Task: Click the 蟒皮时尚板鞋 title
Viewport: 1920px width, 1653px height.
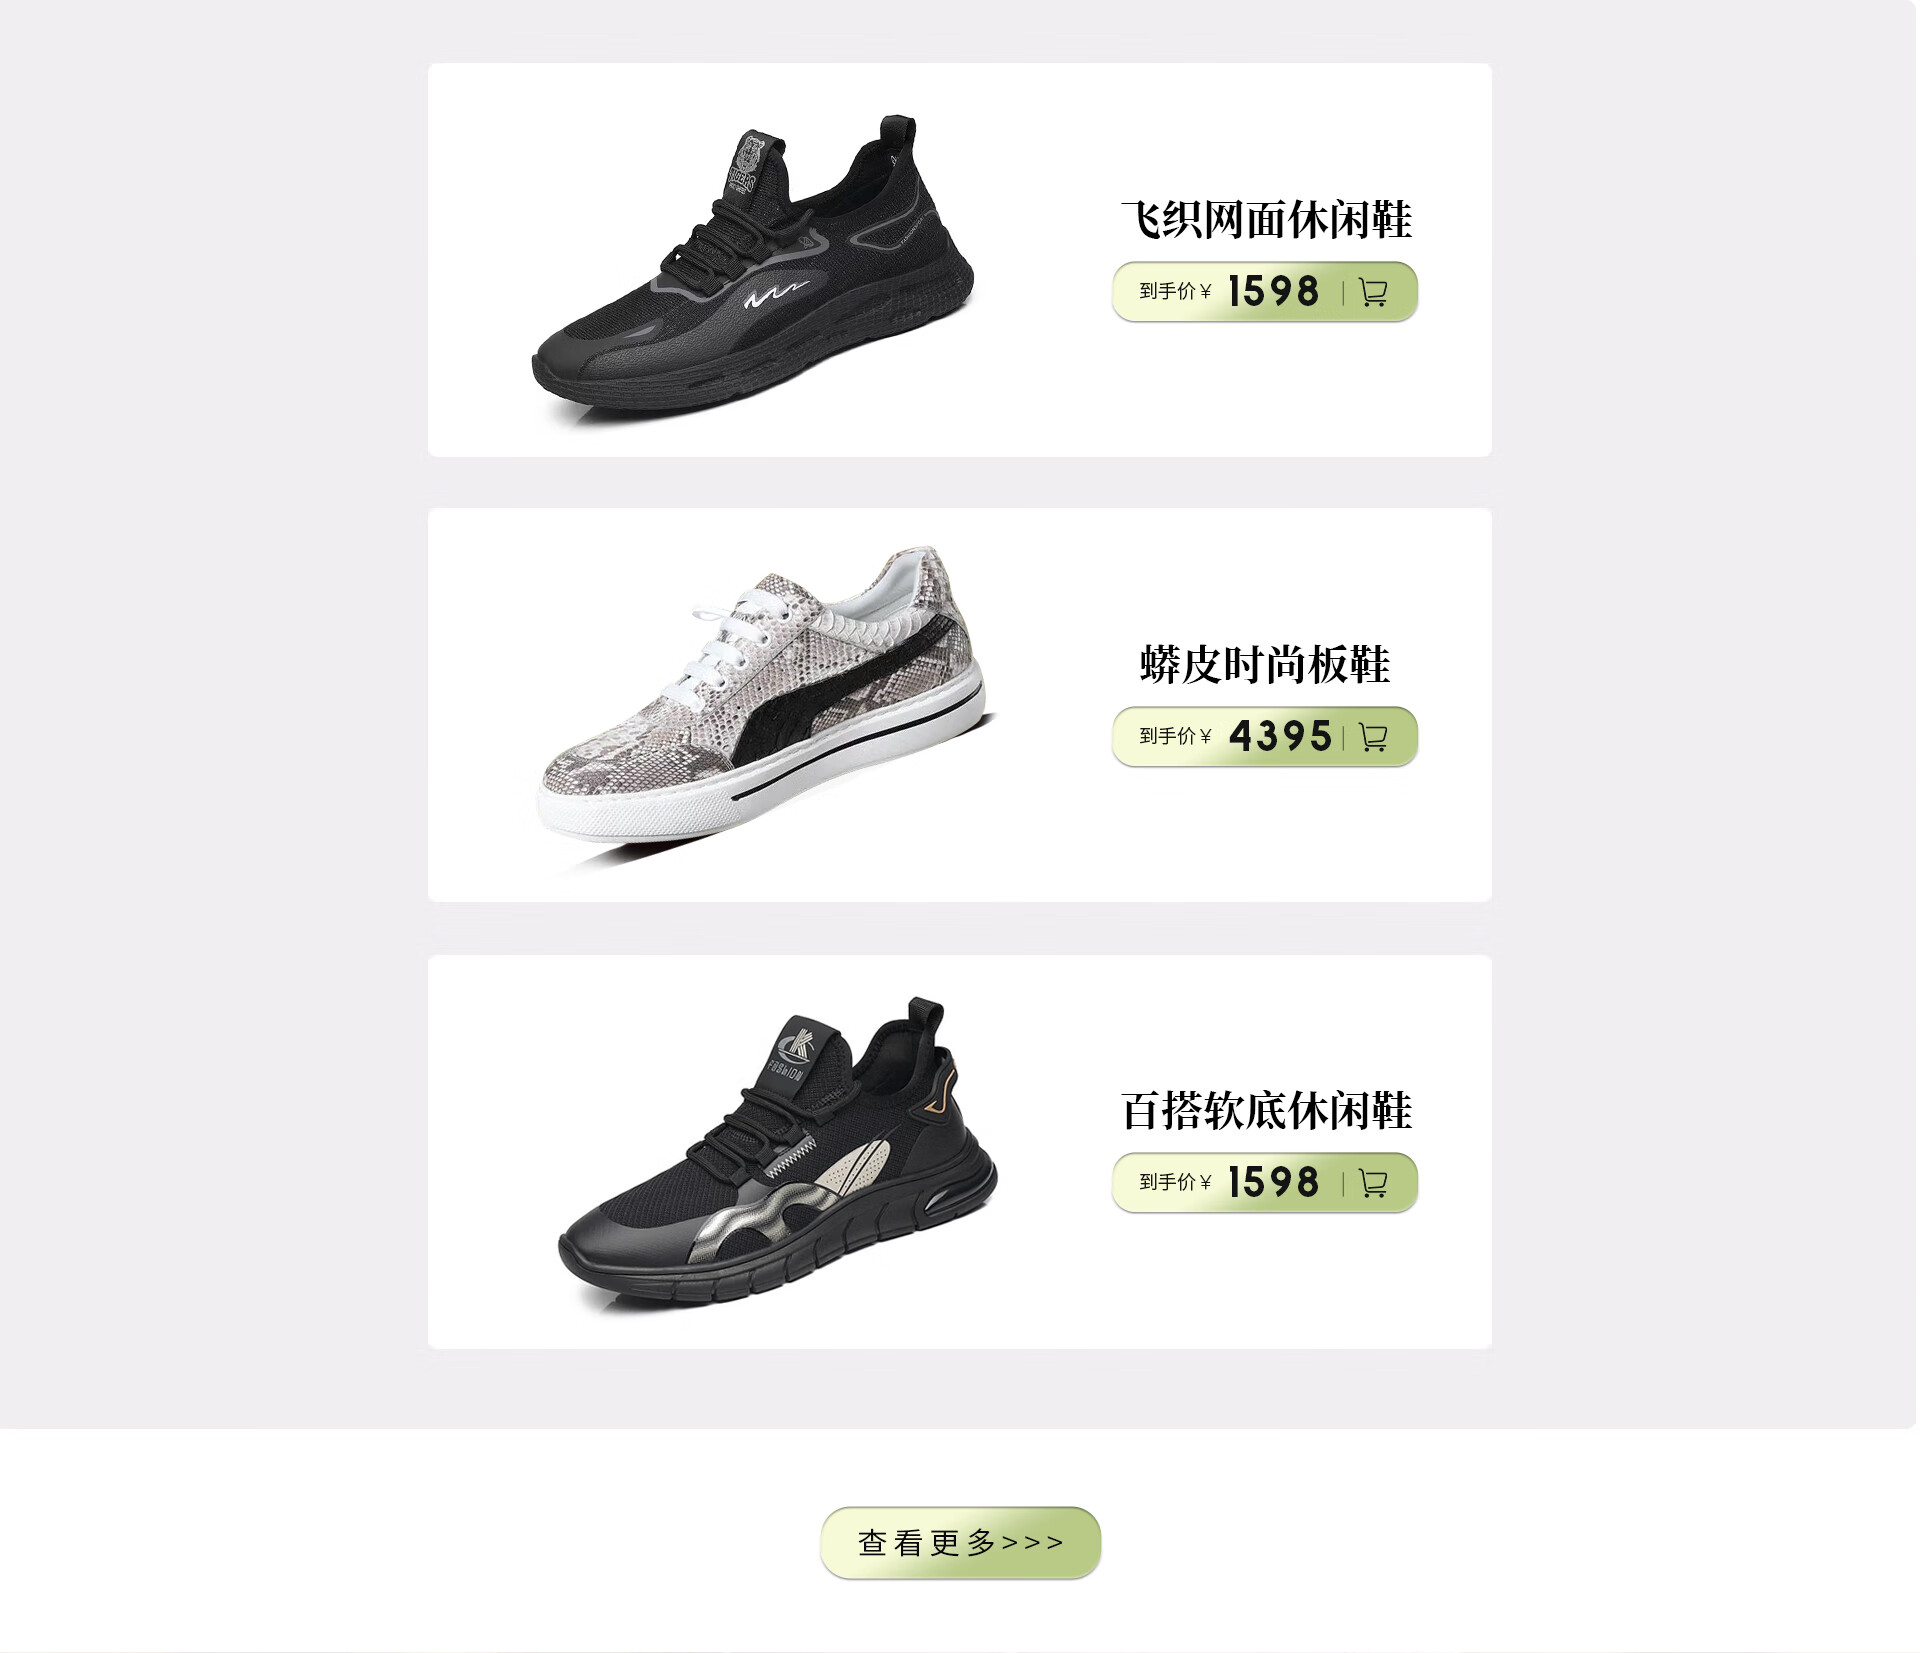Action: click(1265, 665)
